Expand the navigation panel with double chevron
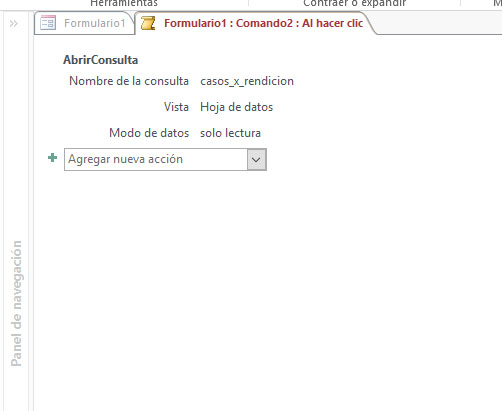This screenshot has width=502, height=411. click(14, 24)
